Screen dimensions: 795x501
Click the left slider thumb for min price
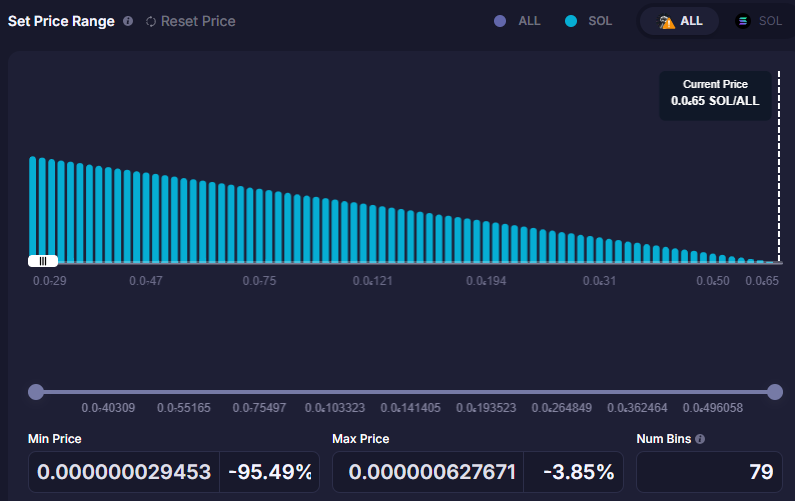pos(36,392)
